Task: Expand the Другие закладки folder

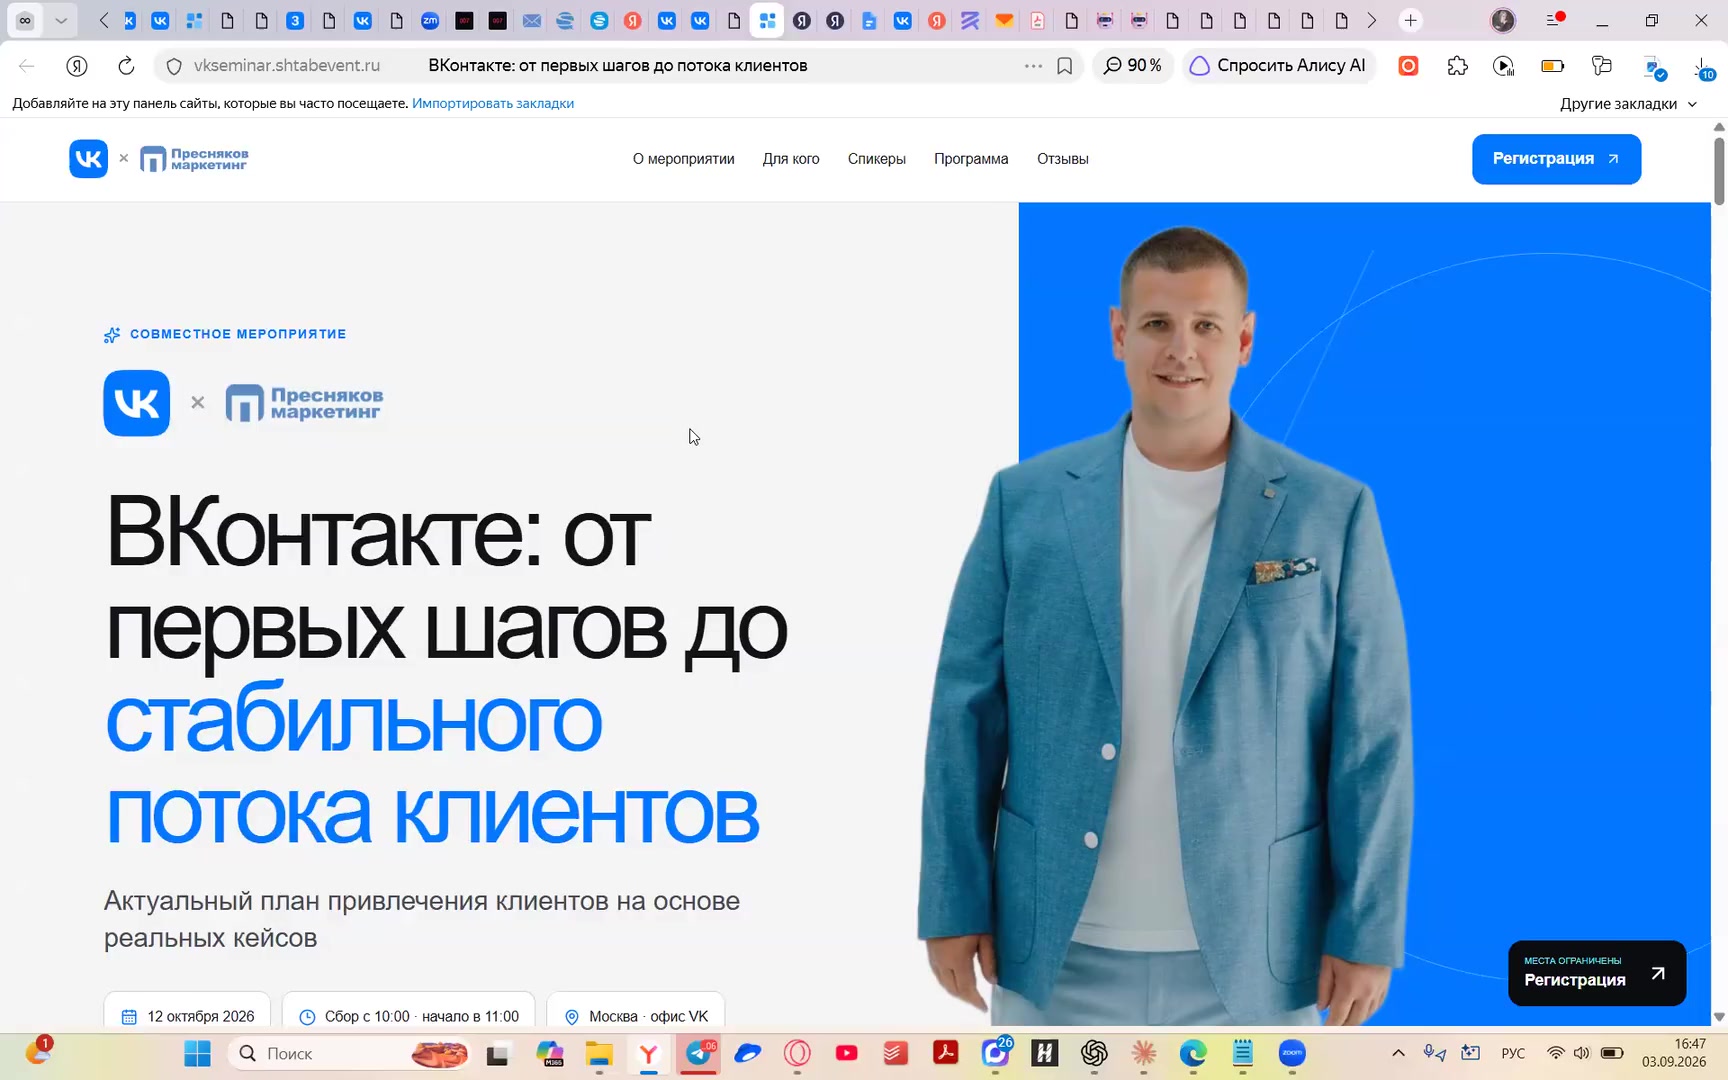Action: click(1628, 104)
